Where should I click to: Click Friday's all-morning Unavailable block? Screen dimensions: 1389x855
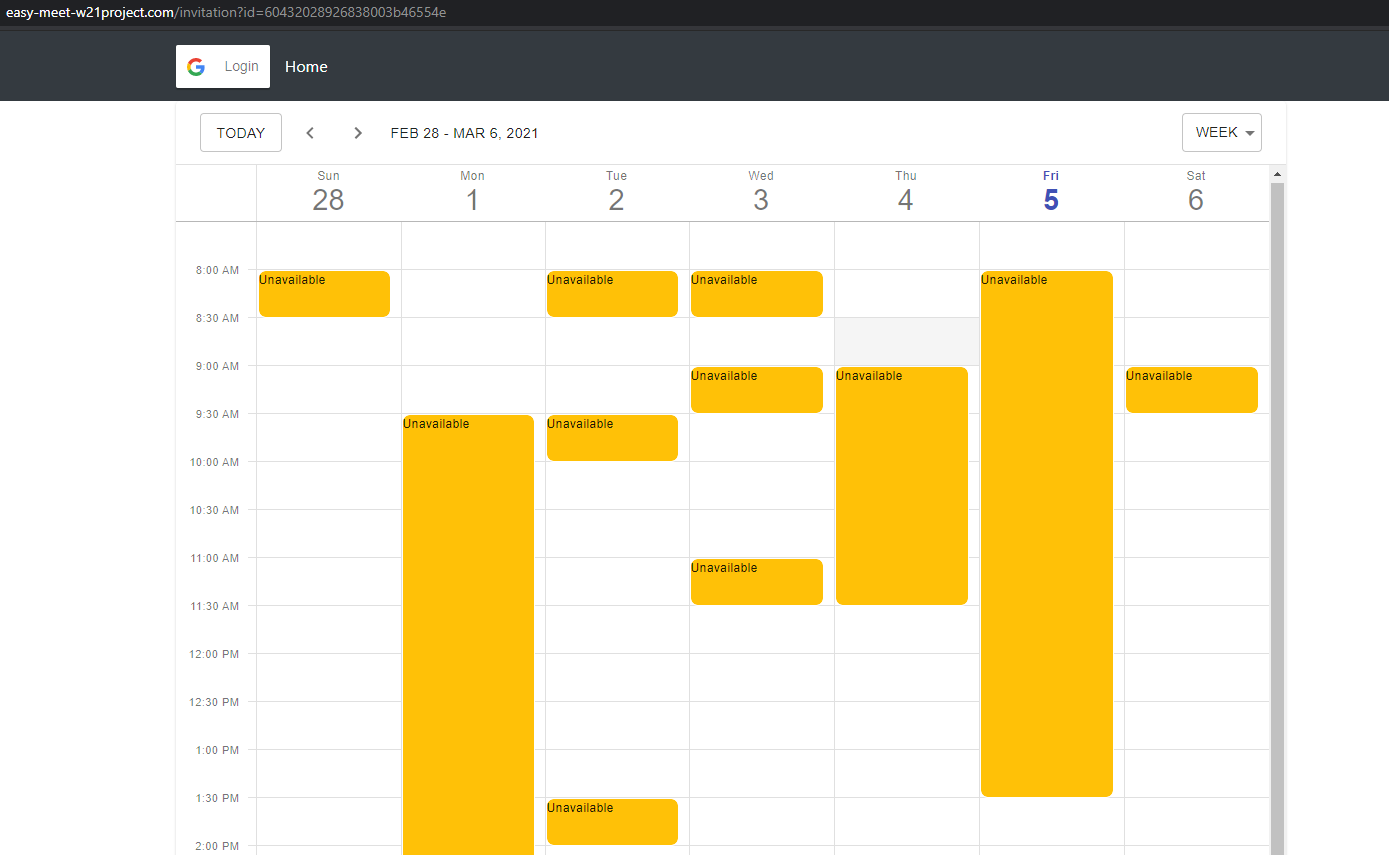pyautogui.click(x=1047, y=530)
